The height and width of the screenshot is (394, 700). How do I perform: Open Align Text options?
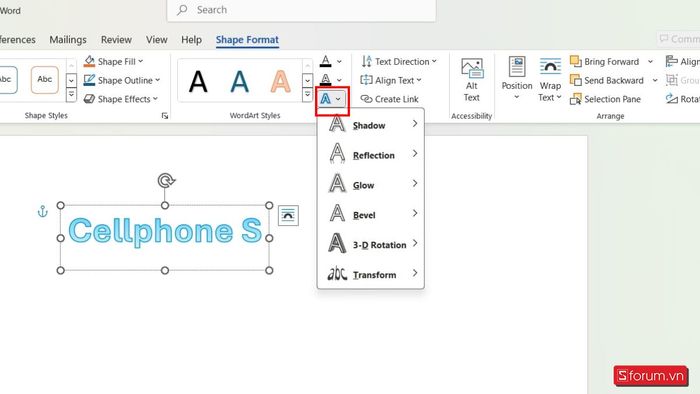(391, 80)
